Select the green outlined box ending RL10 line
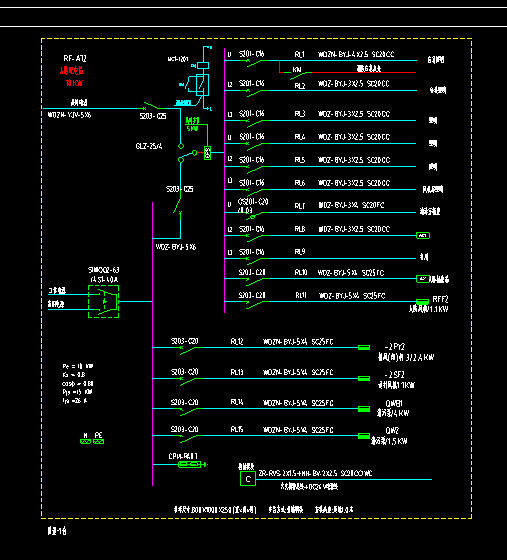Screen dimensions: 507x560 click(x=423, y=279)
